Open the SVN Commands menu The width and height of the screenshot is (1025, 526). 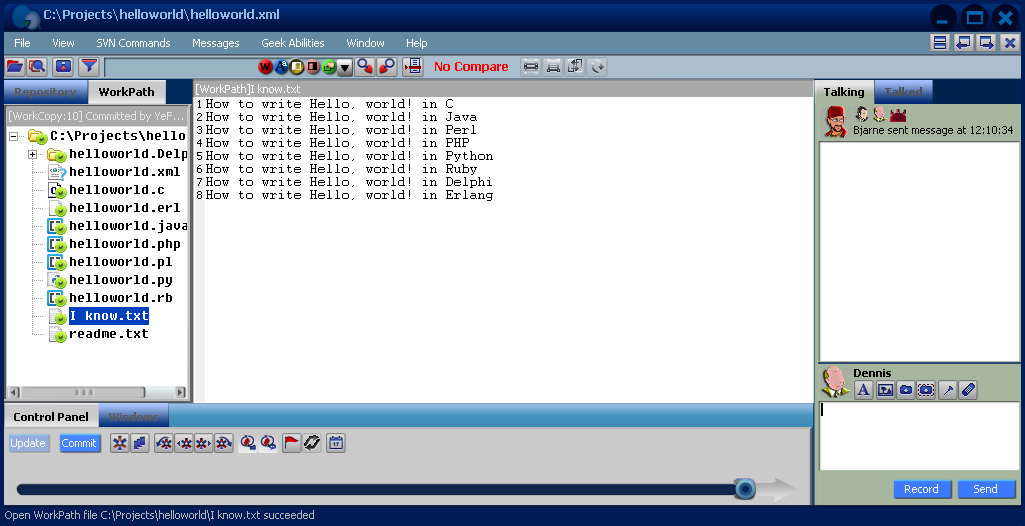tap(133, 43)
